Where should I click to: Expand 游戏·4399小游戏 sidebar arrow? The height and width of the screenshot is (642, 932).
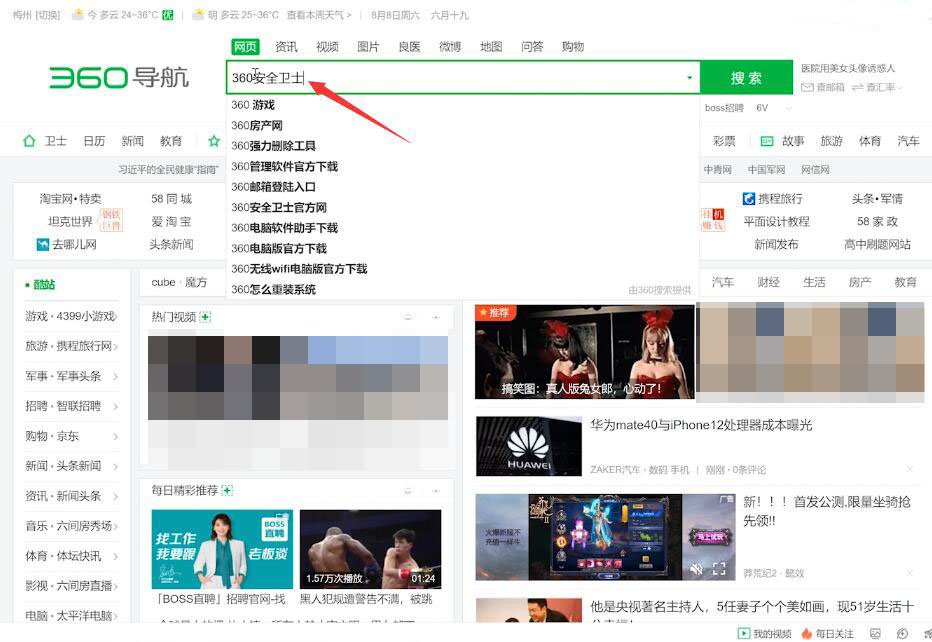[x=115, y=316]
